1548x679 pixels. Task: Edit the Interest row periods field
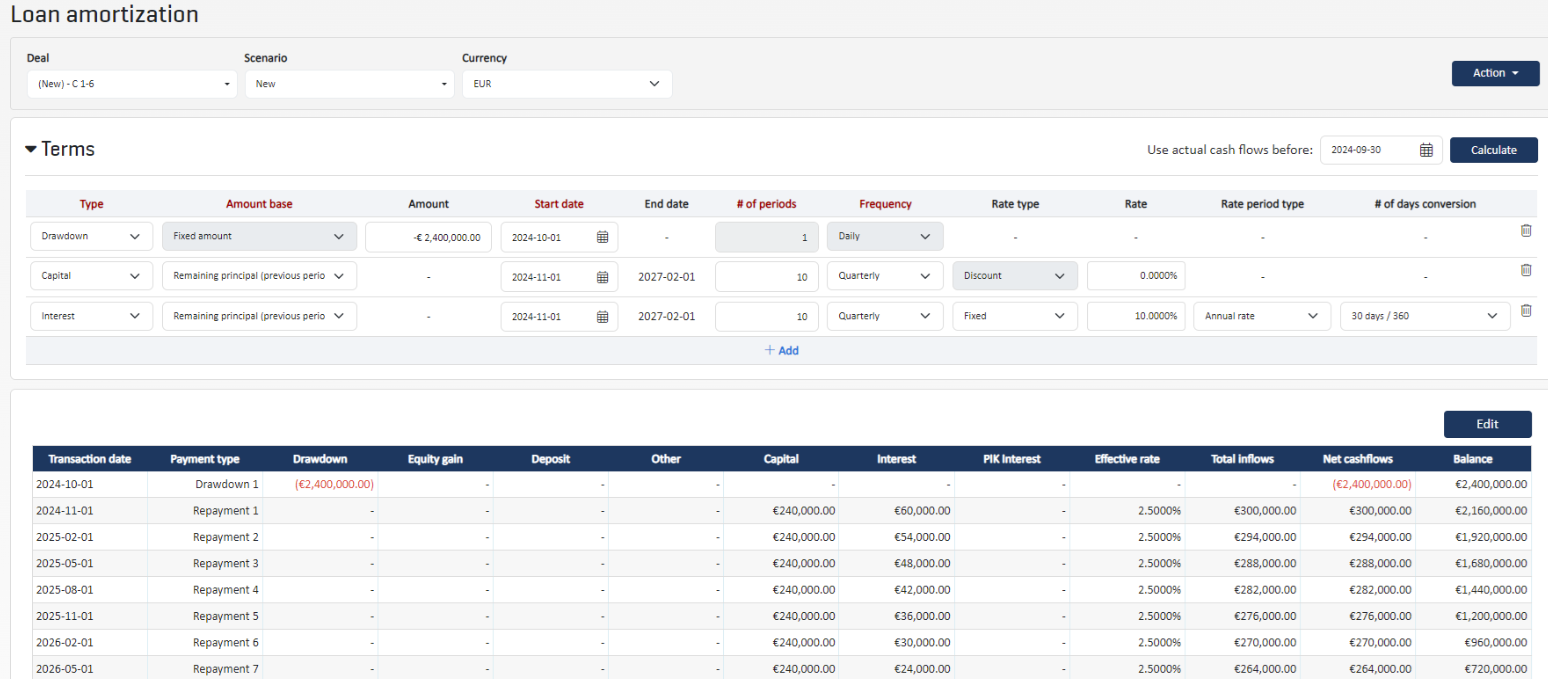[767, 316]
